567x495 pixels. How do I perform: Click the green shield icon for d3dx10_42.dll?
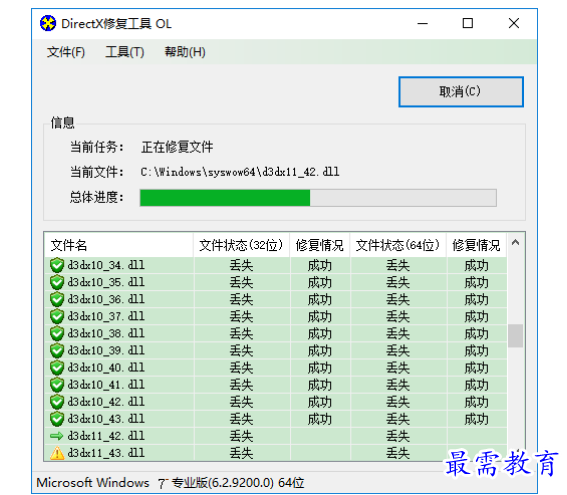point(57,402)
